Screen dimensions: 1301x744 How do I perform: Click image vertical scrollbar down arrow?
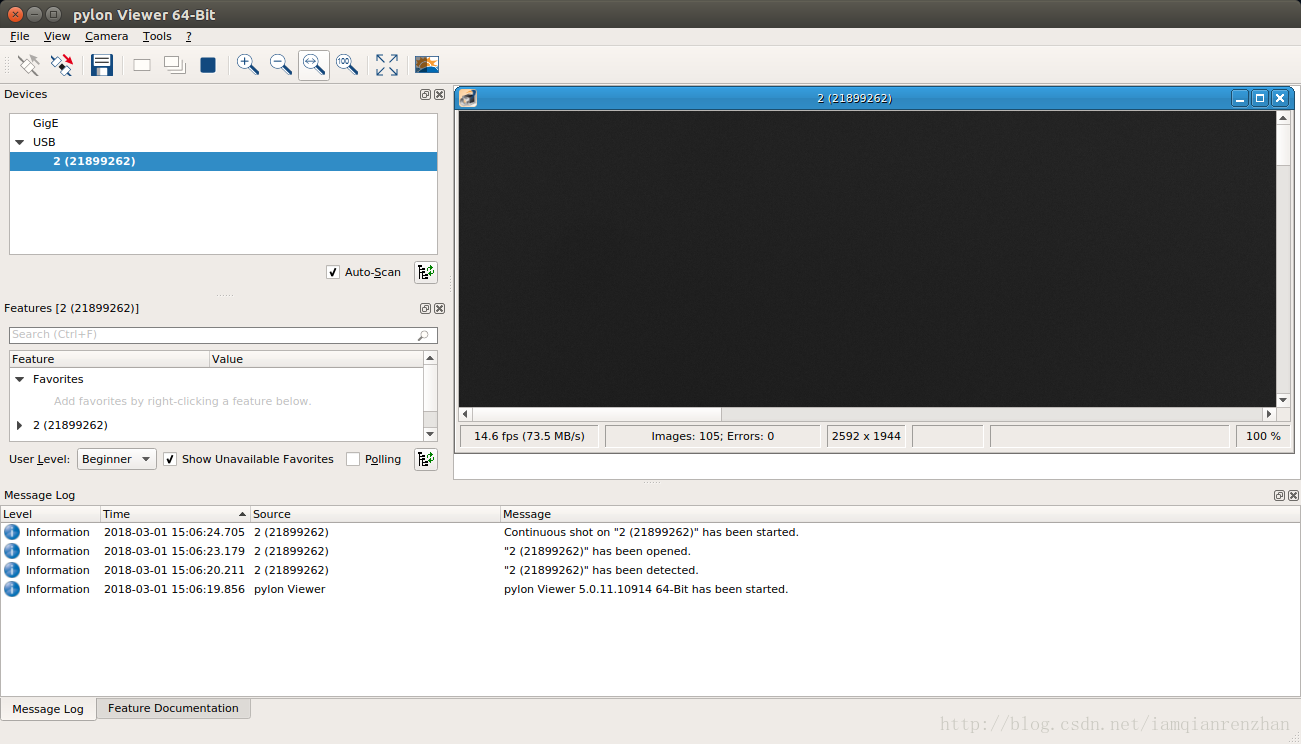1284,400
